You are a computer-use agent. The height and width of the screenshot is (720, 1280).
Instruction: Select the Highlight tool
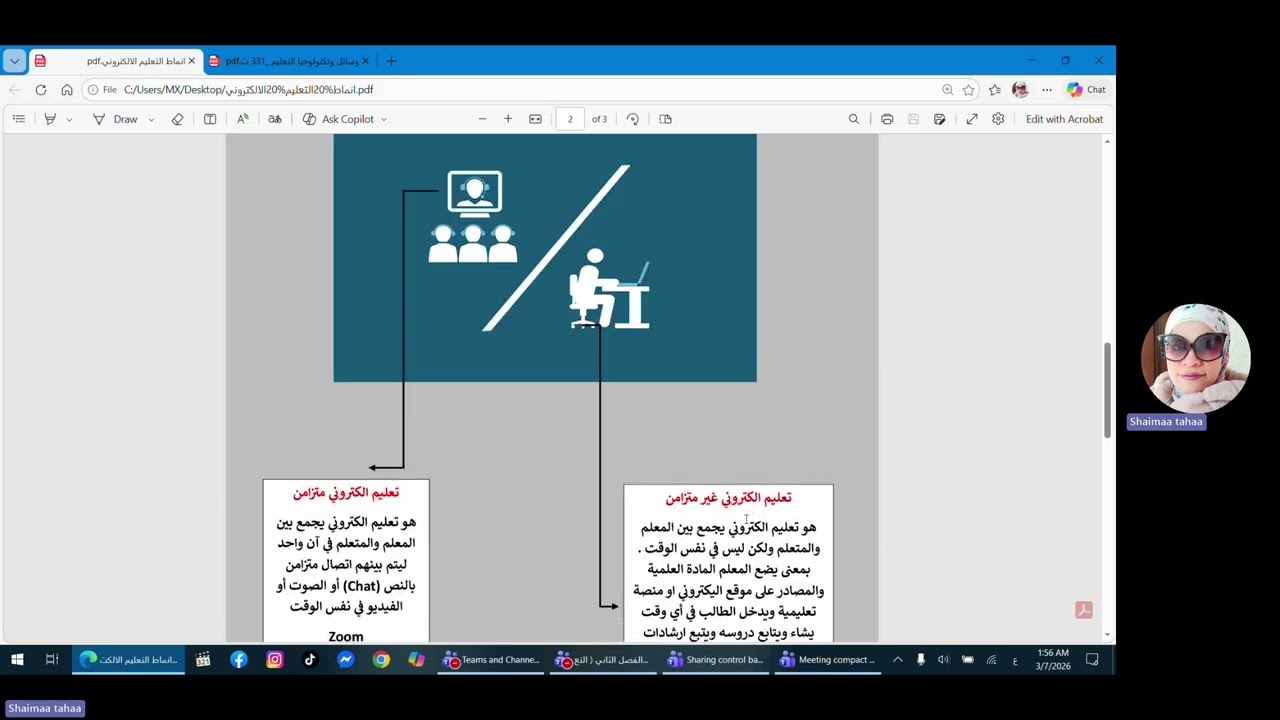click(x=50, y=119)
